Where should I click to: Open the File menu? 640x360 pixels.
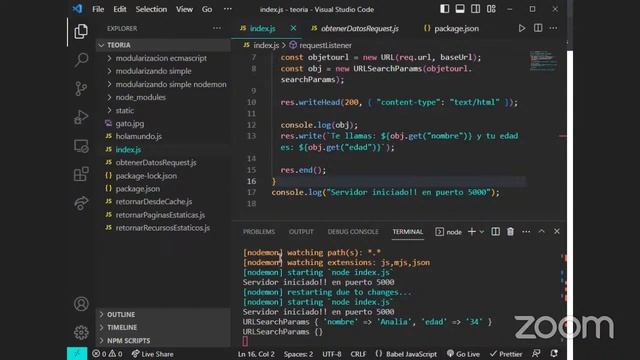[98, 9]
